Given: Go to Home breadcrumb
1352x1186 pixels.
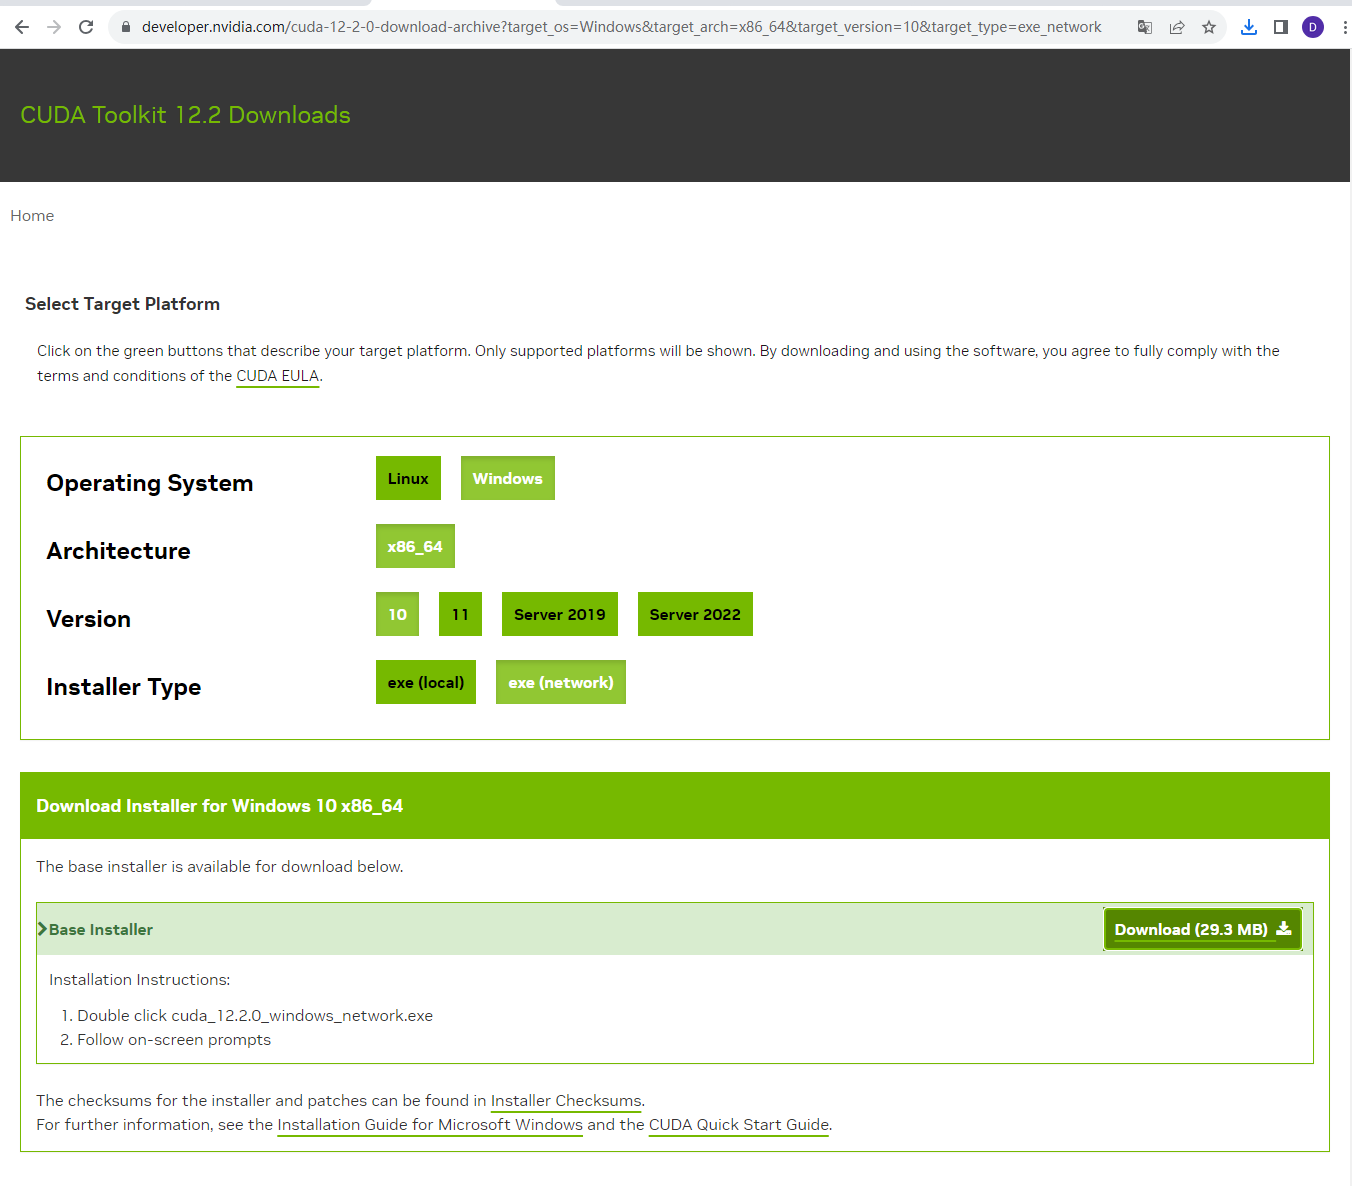Looking at the screenshot, I should click(32, 216).
